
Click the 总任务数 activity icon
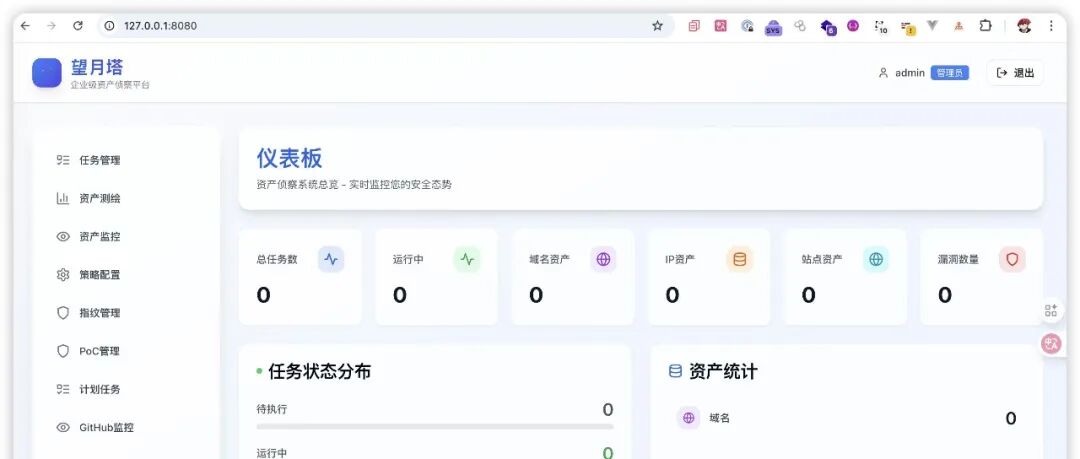pyautogui.click(x=331, y=260)
